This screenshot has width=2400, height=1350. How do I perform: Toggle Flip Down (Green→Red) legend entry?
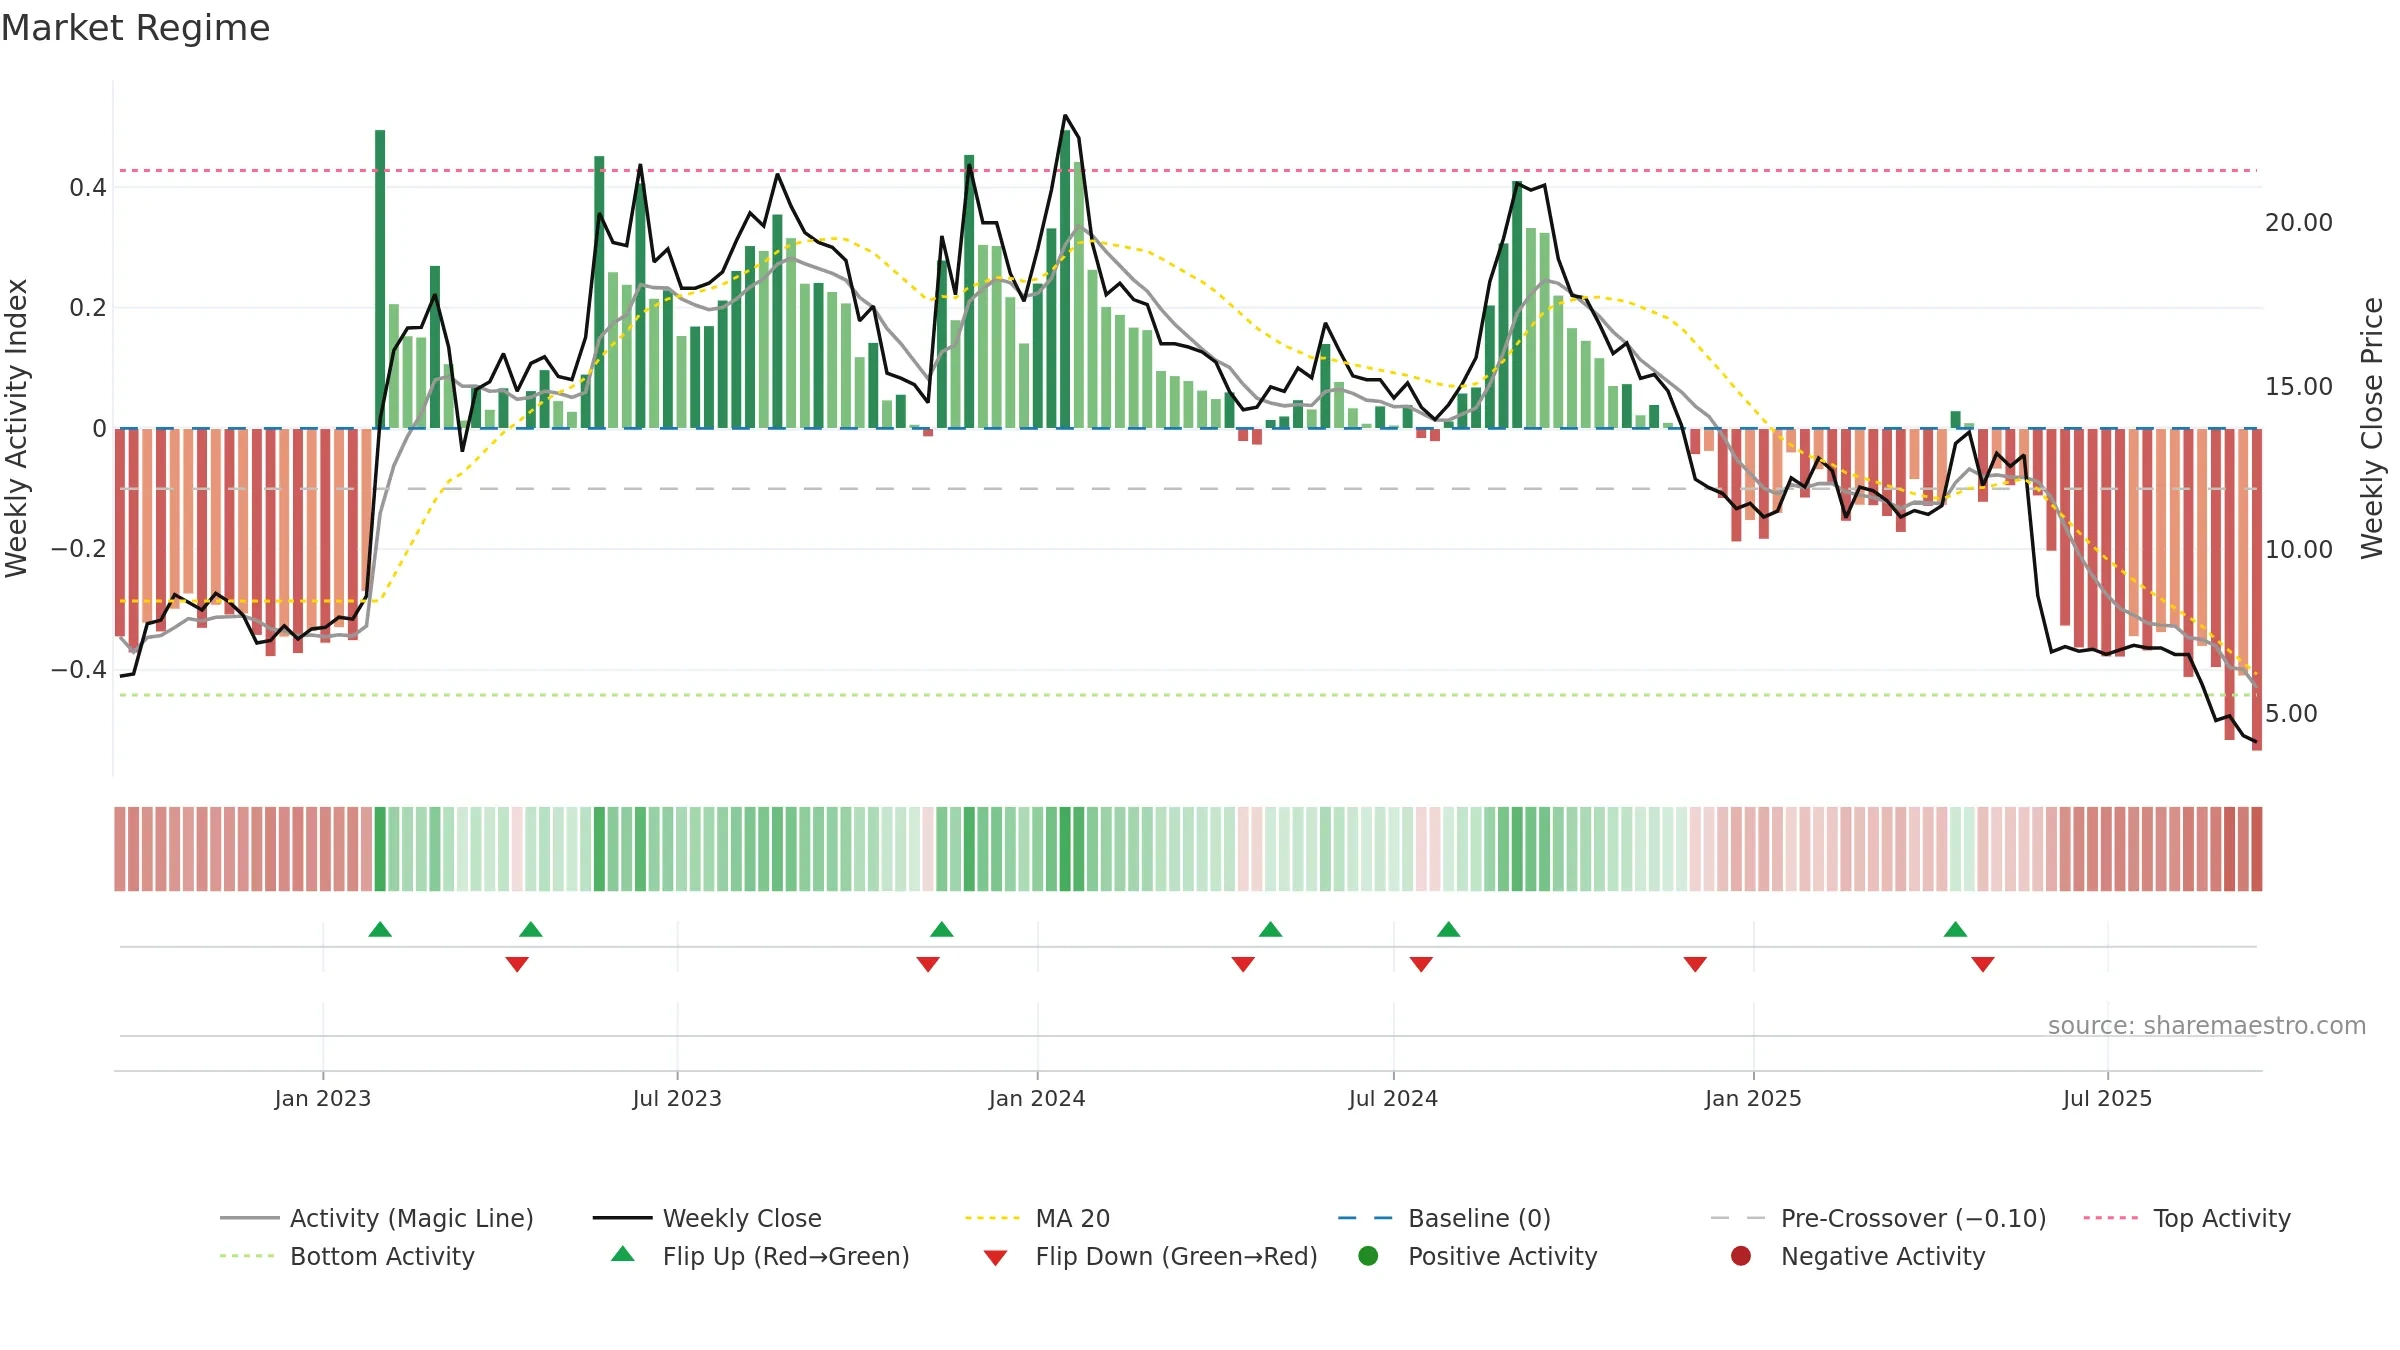point(1150,1256)
